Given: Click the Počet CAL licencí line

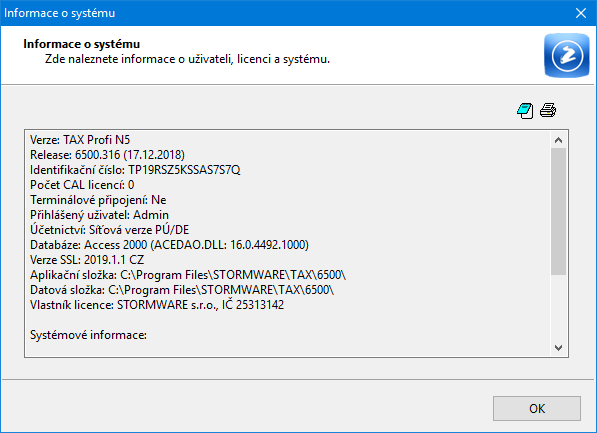Looking at the screenshot, I should 82,185.
